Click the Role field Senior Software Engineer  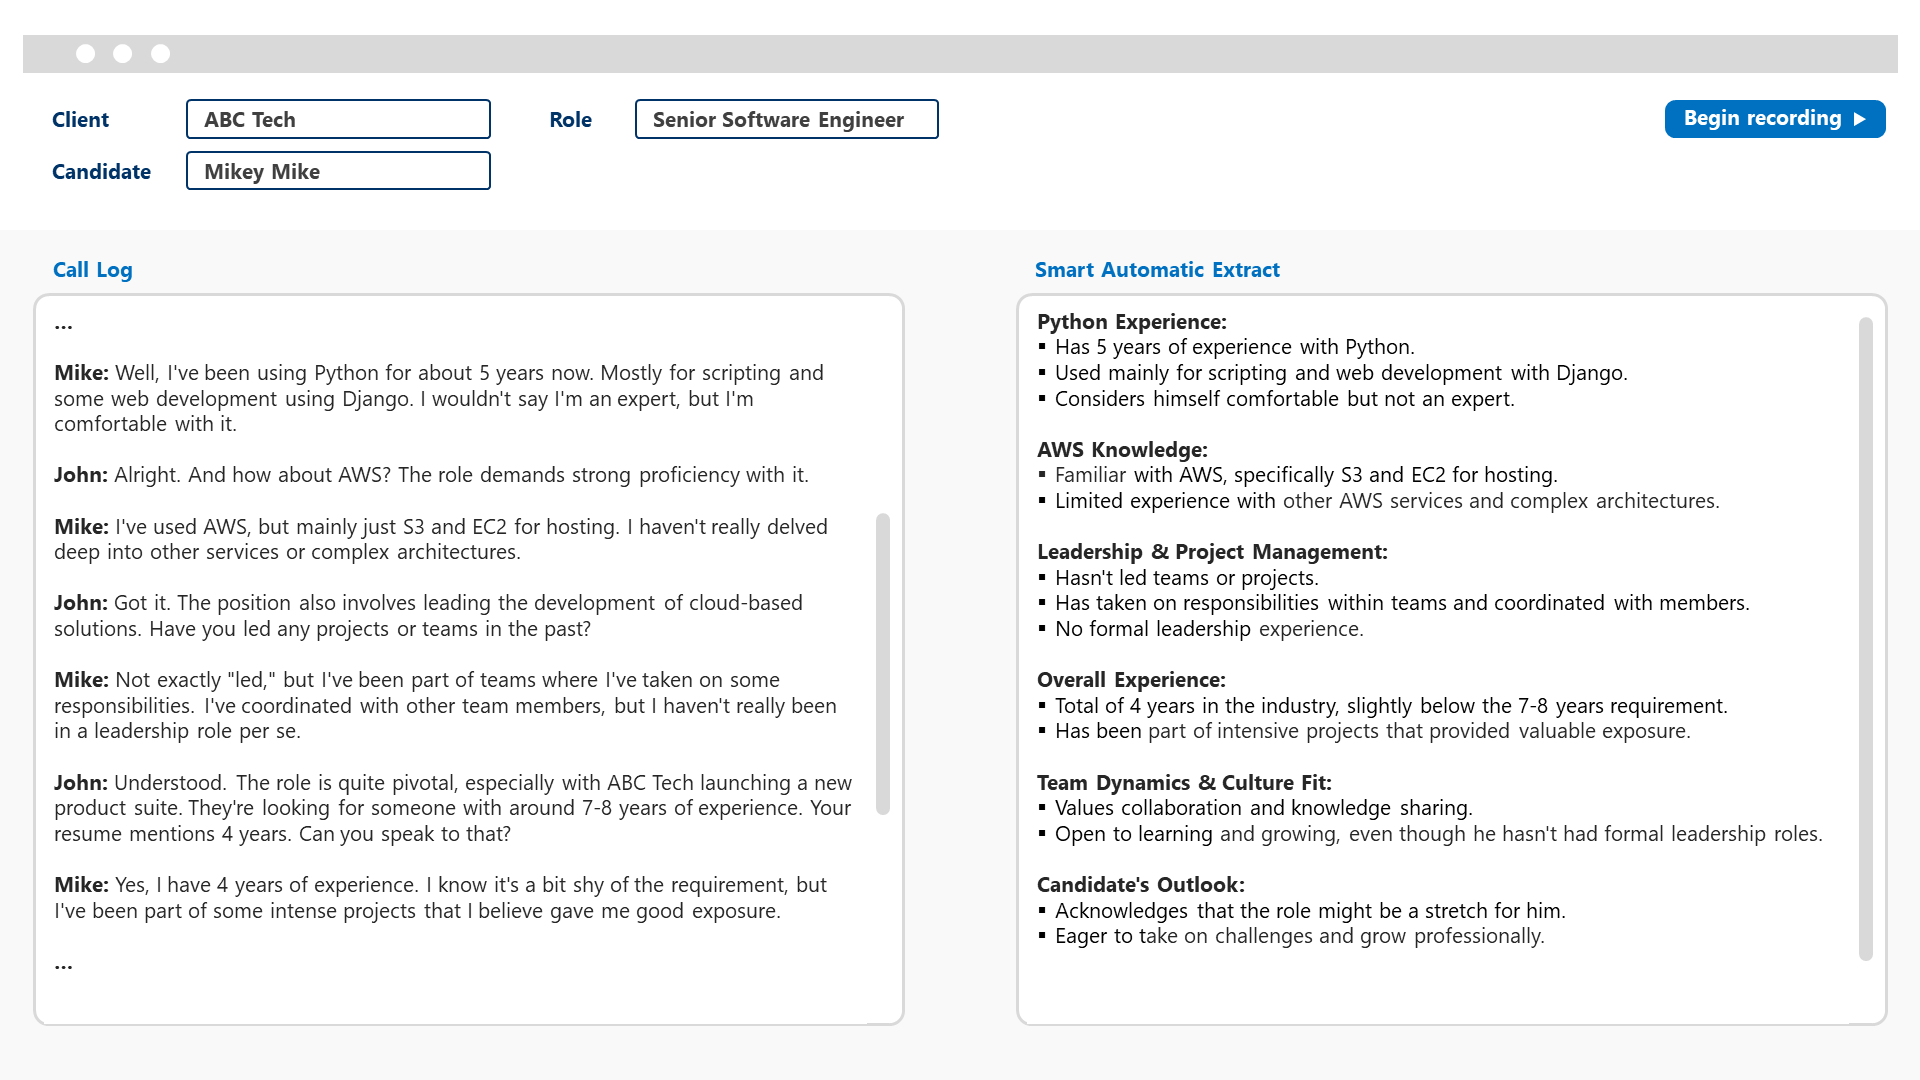(786, 119)
